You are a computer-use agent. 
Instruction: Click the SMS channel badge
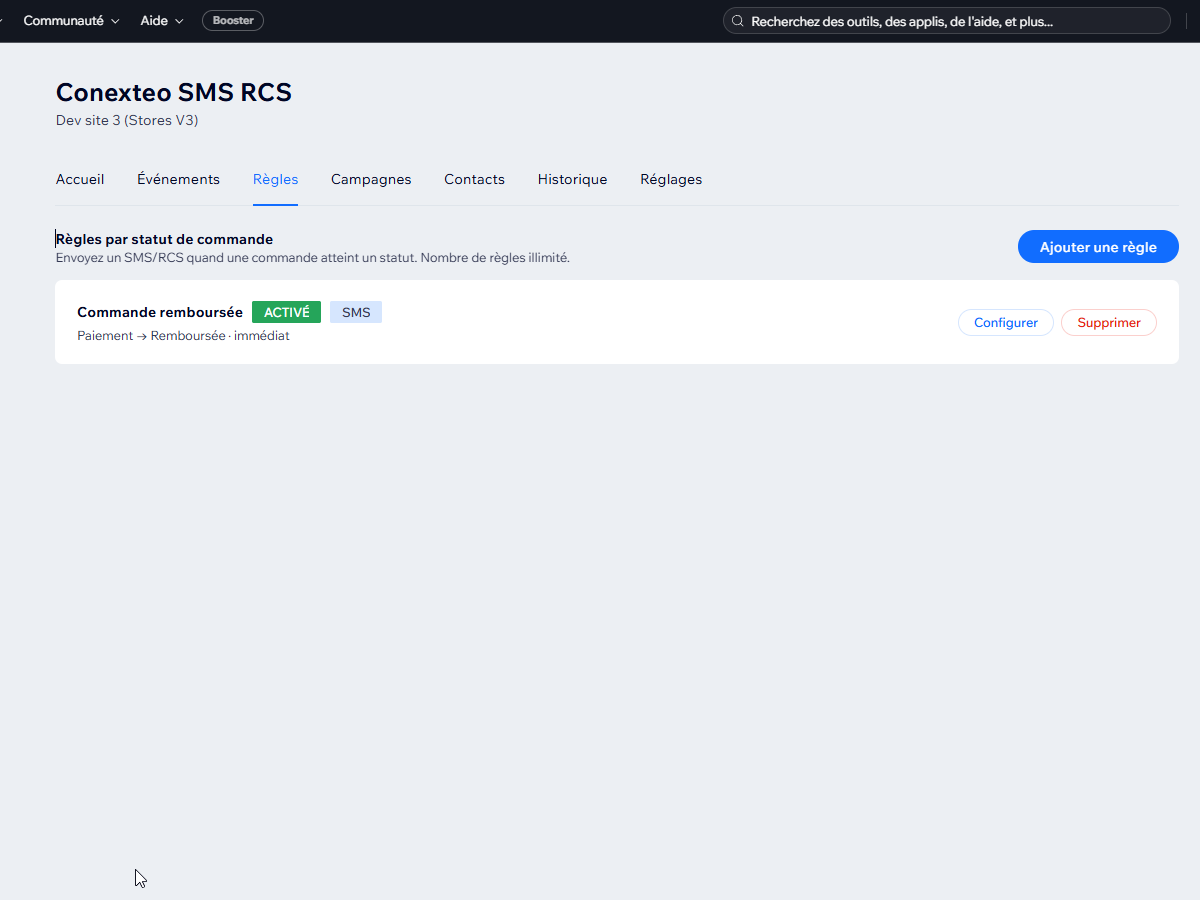[356, 312]
